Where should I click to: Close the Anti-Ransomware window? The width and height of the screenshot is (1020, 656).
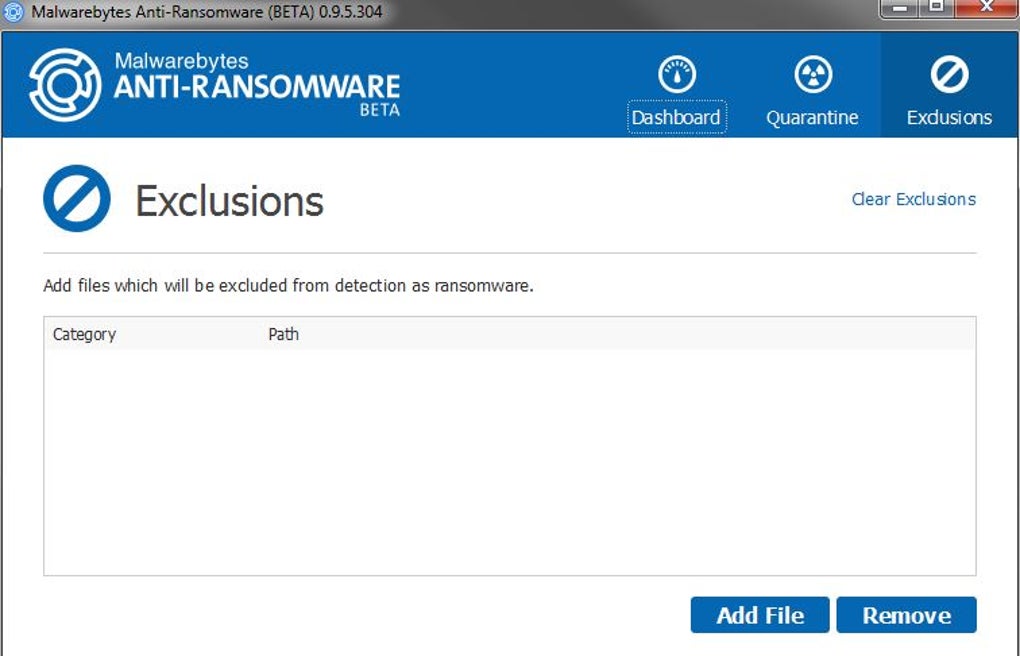coord(985,9)
